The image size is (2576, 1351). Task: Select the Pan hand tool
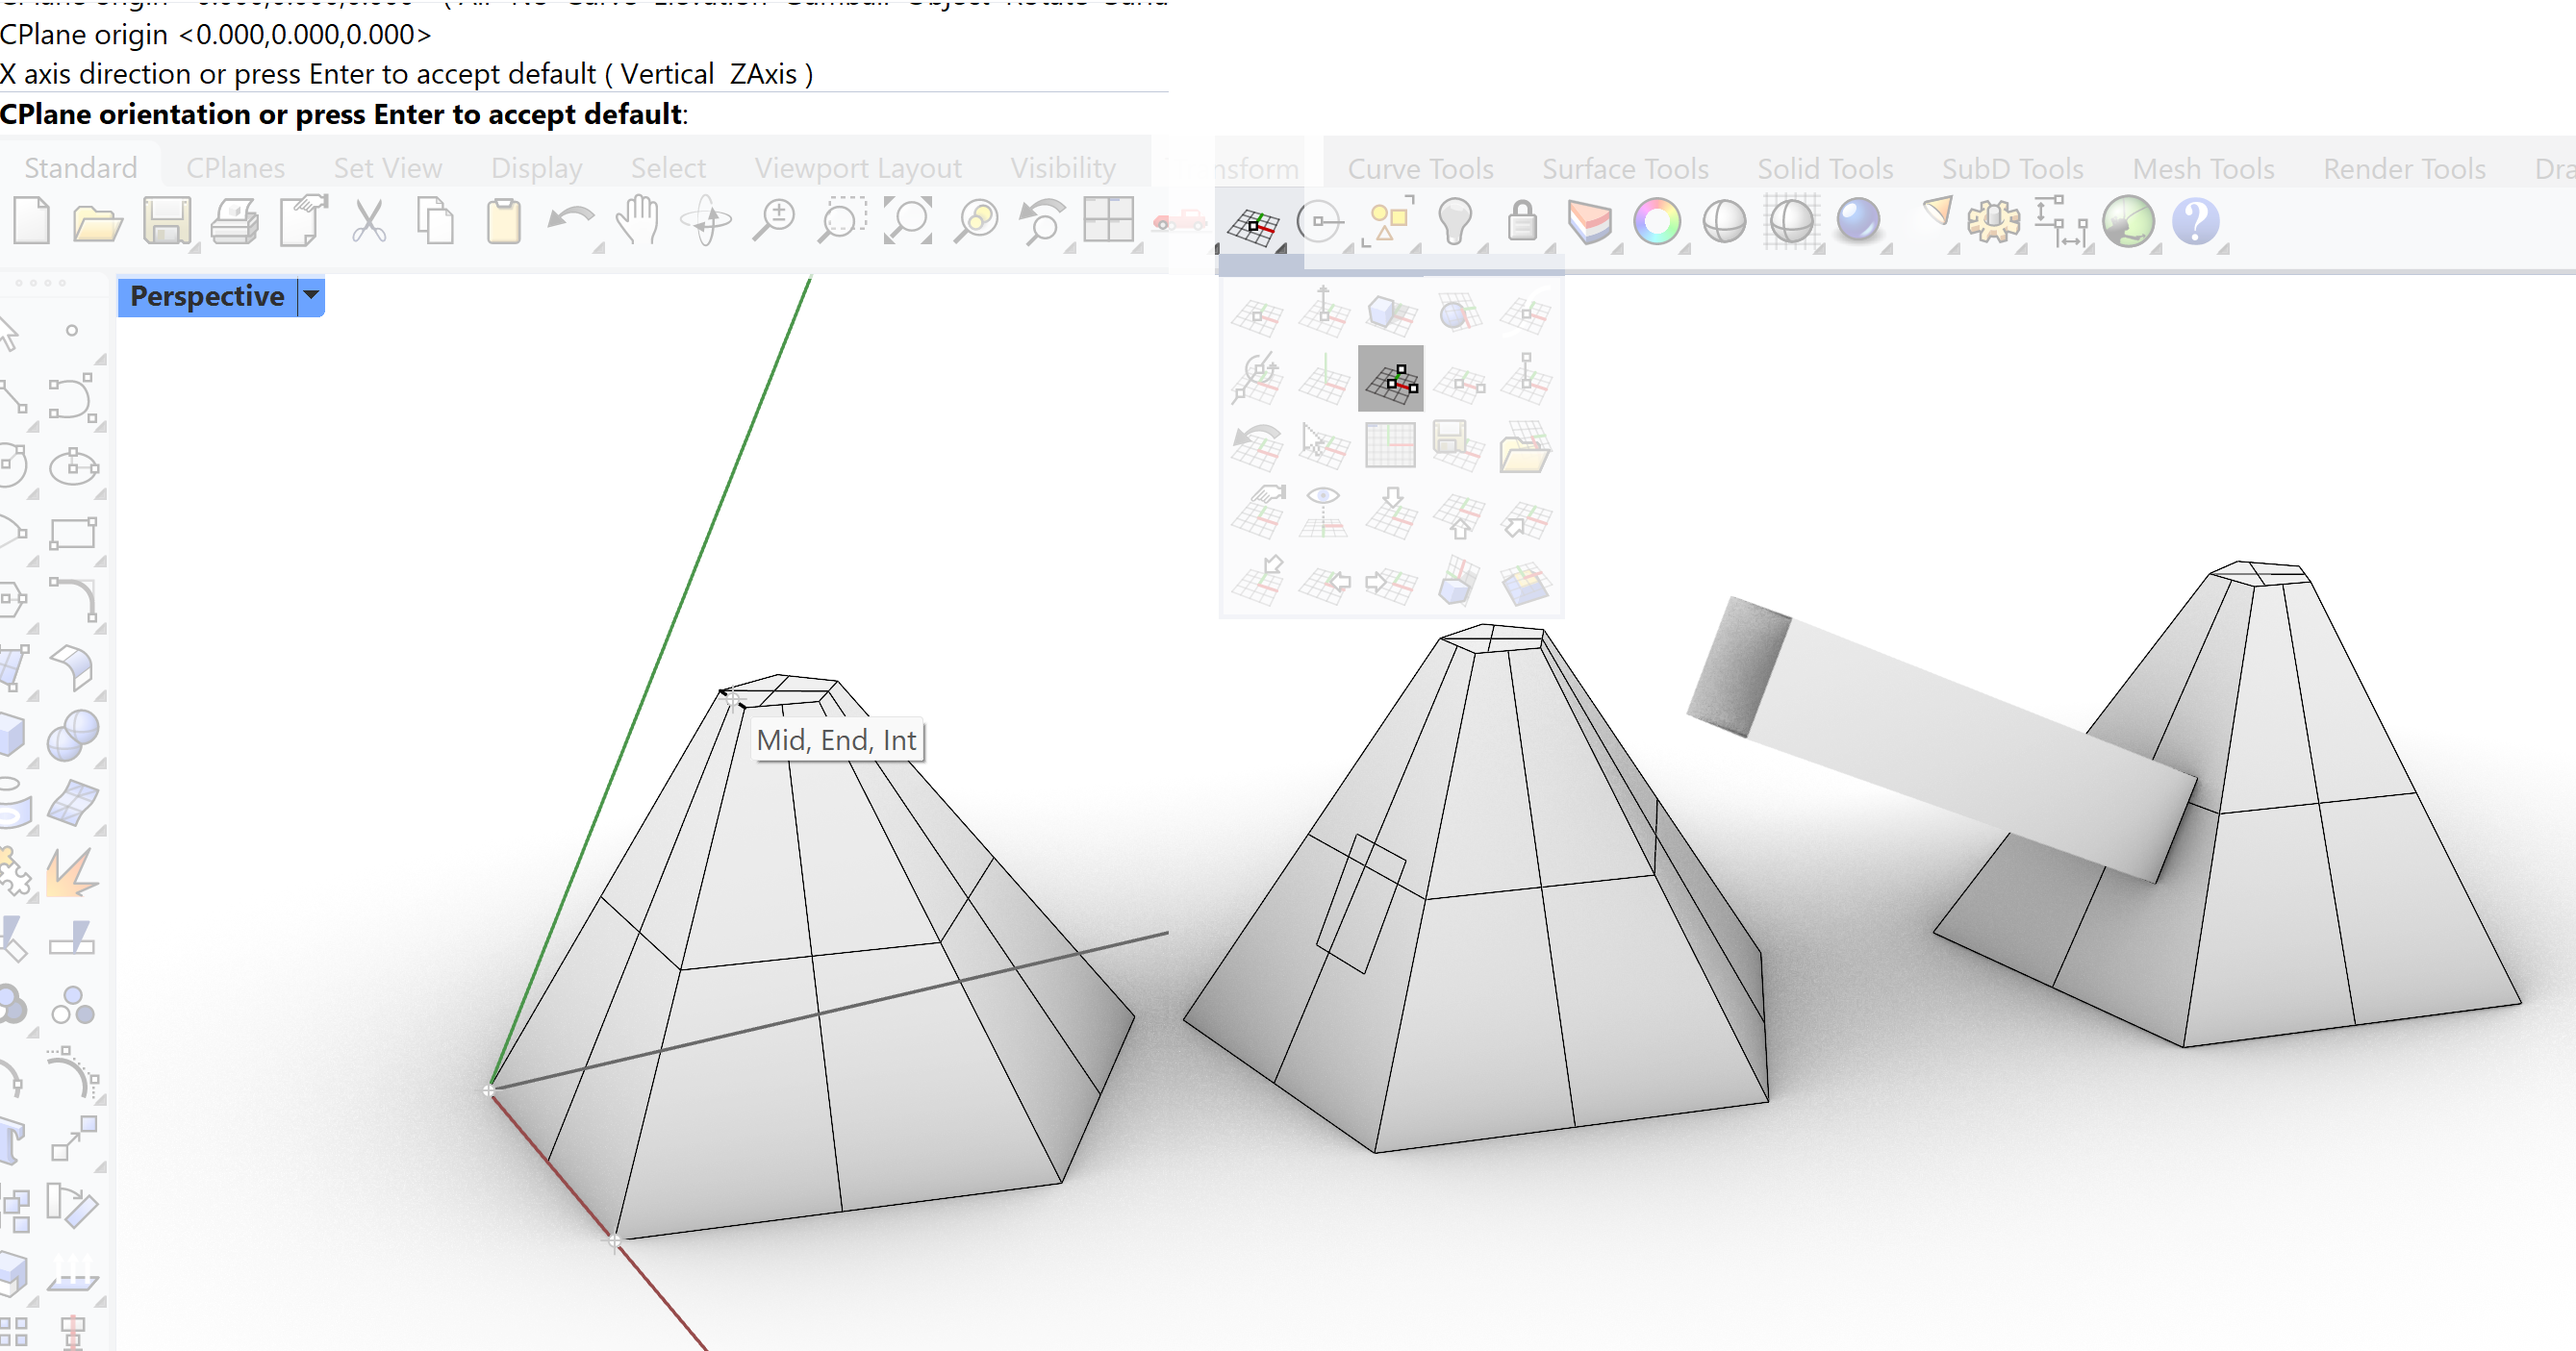click(638, 222)
